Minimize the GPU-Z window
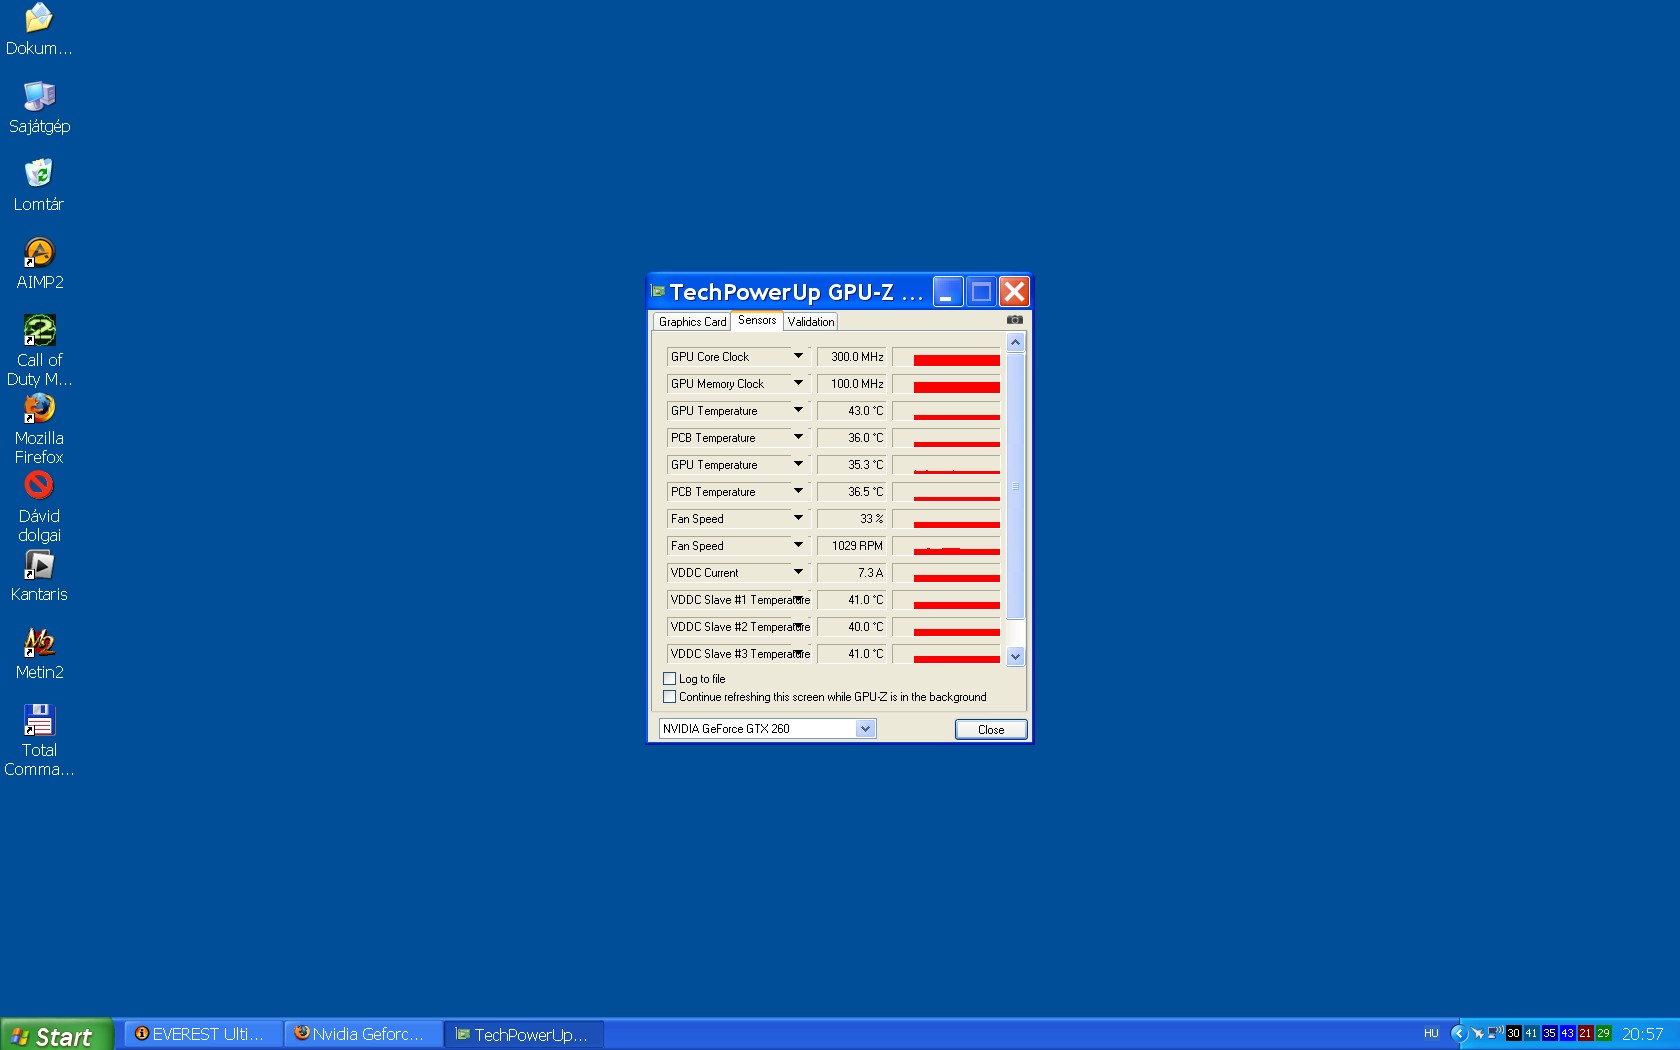Viewport: 1680px width, 1050px height. pos(948,292)
